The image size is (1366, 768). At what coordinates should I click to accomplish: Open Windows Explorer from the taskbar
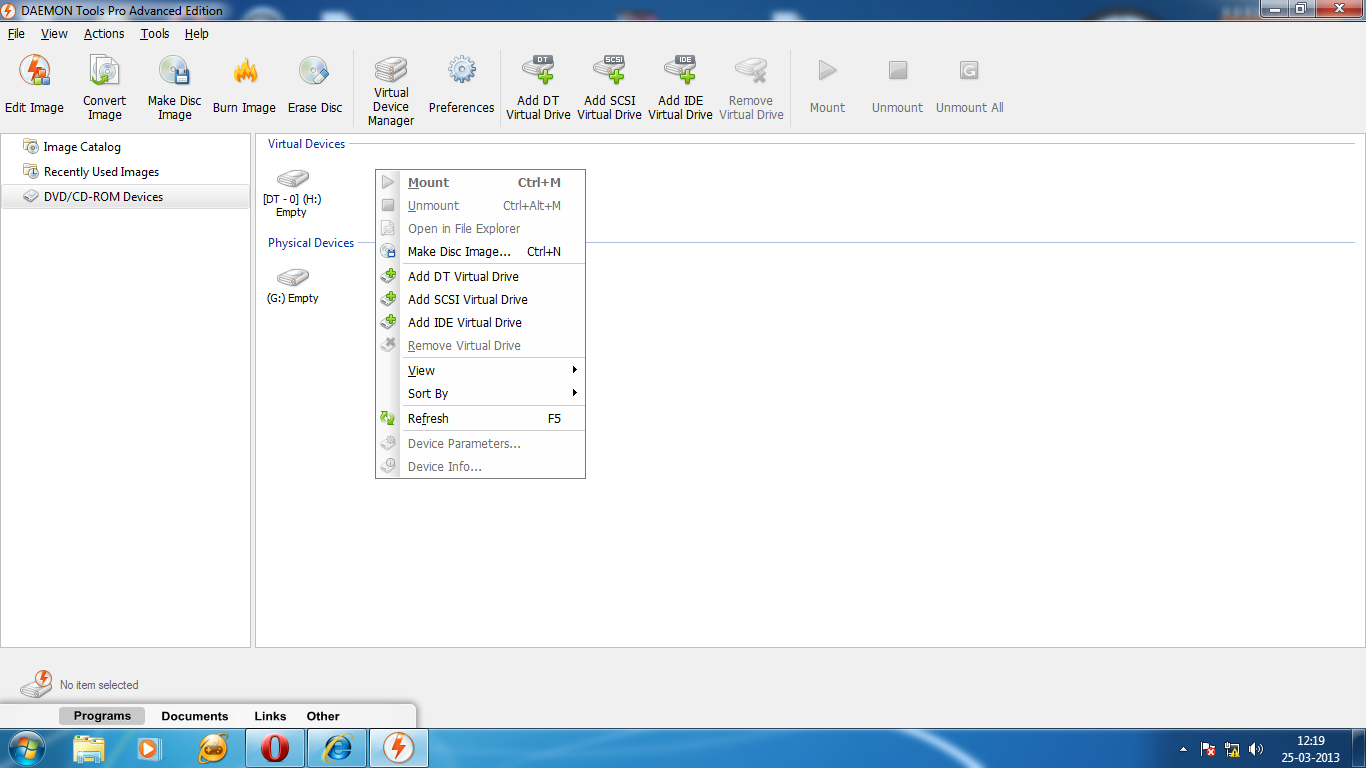89,748
